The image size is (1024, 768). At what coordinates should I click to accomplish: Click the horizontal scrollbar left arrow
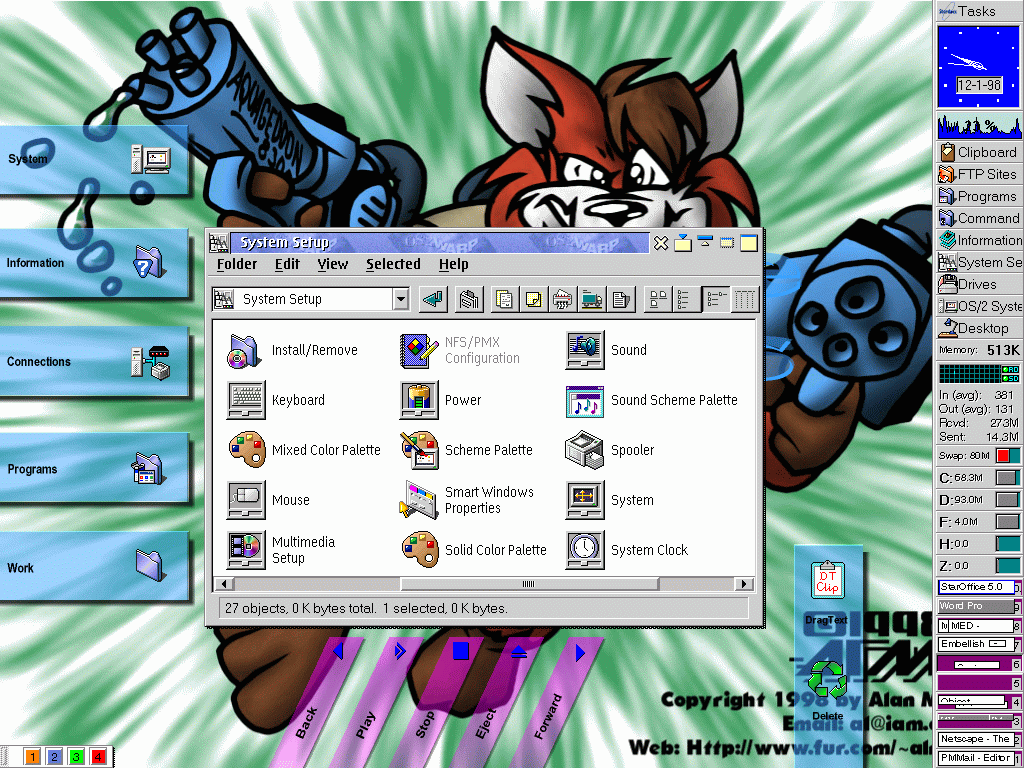(224, 584)
